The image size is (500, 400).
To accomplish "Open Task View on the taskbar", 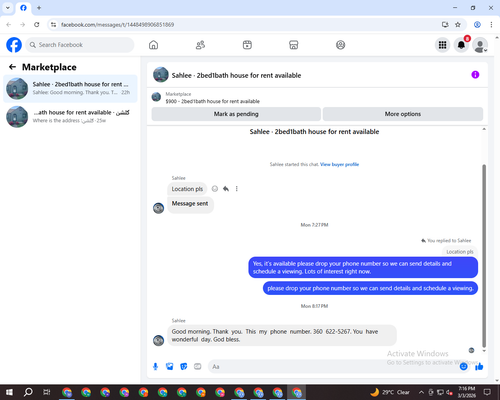I will click(x=47, y=392).
